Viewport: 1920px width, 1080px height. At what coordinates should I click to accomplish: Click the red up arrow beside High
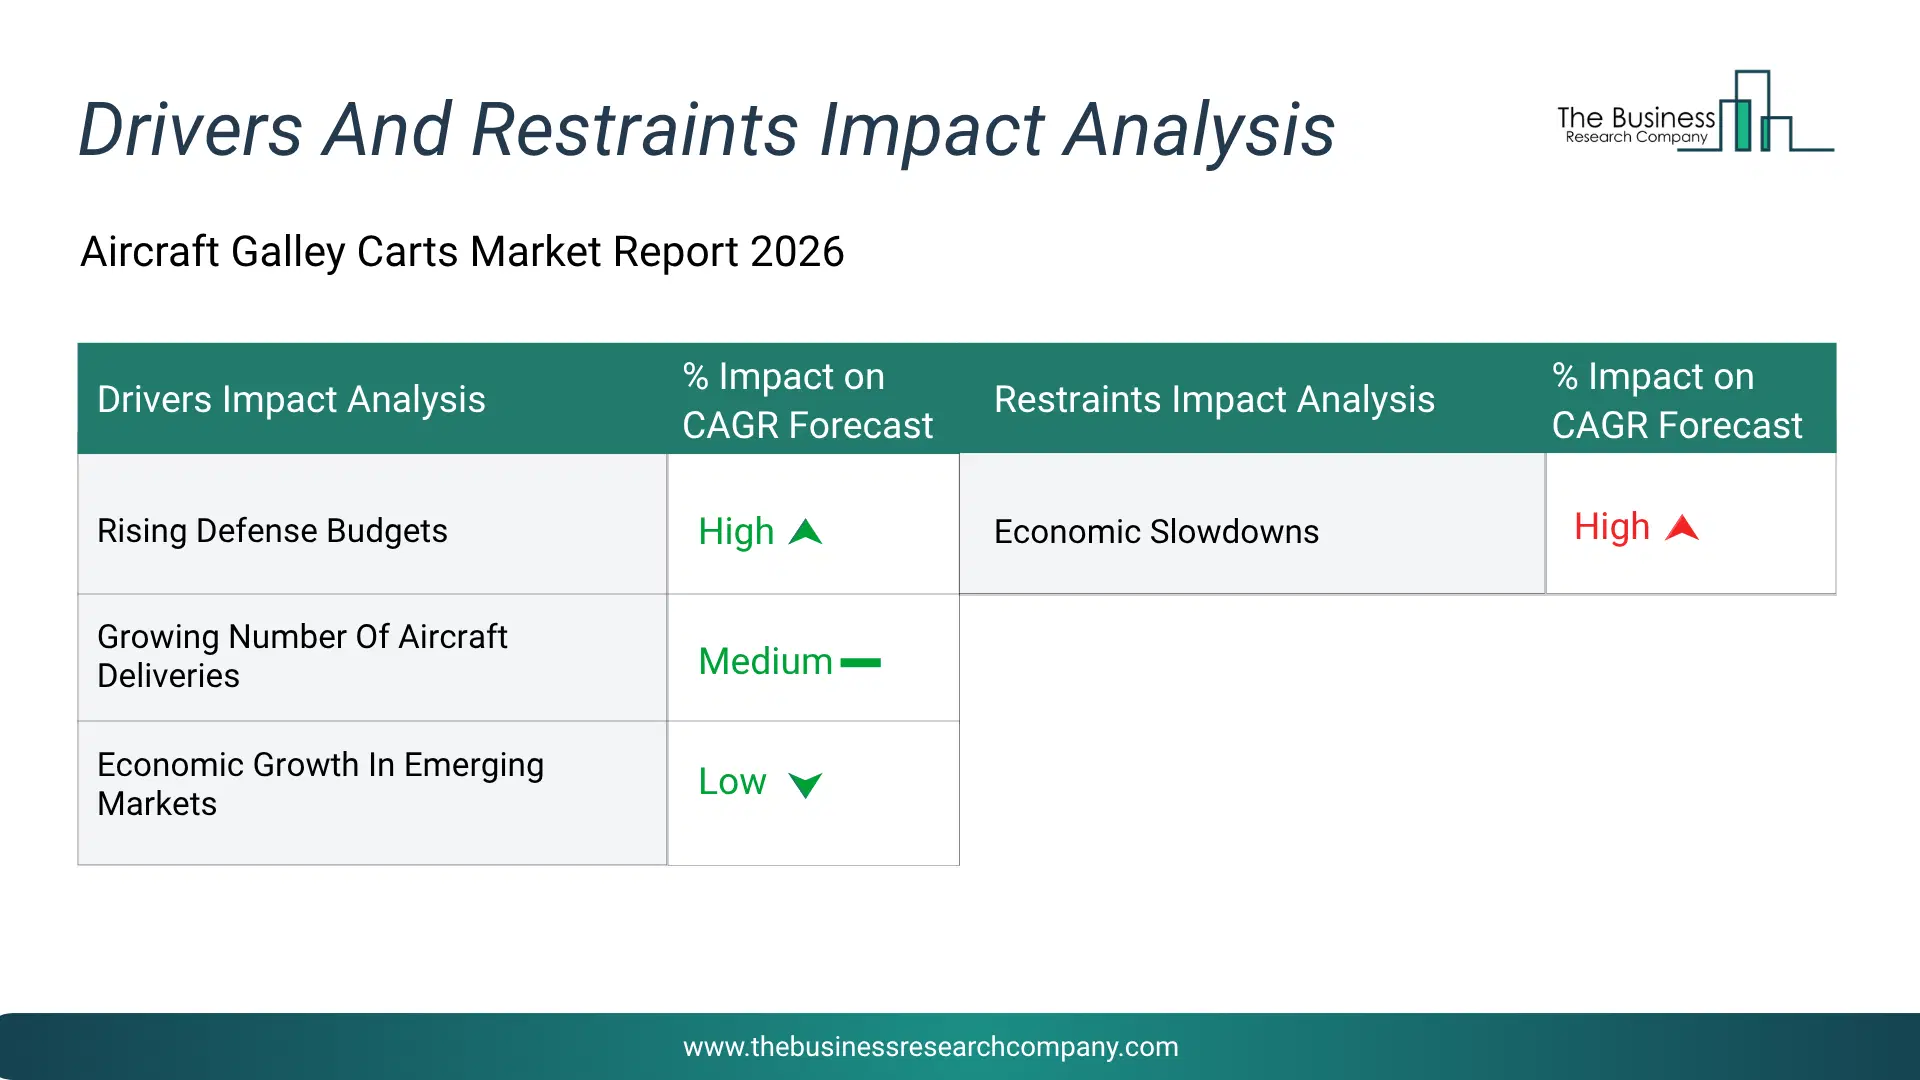pos(1682,527)
